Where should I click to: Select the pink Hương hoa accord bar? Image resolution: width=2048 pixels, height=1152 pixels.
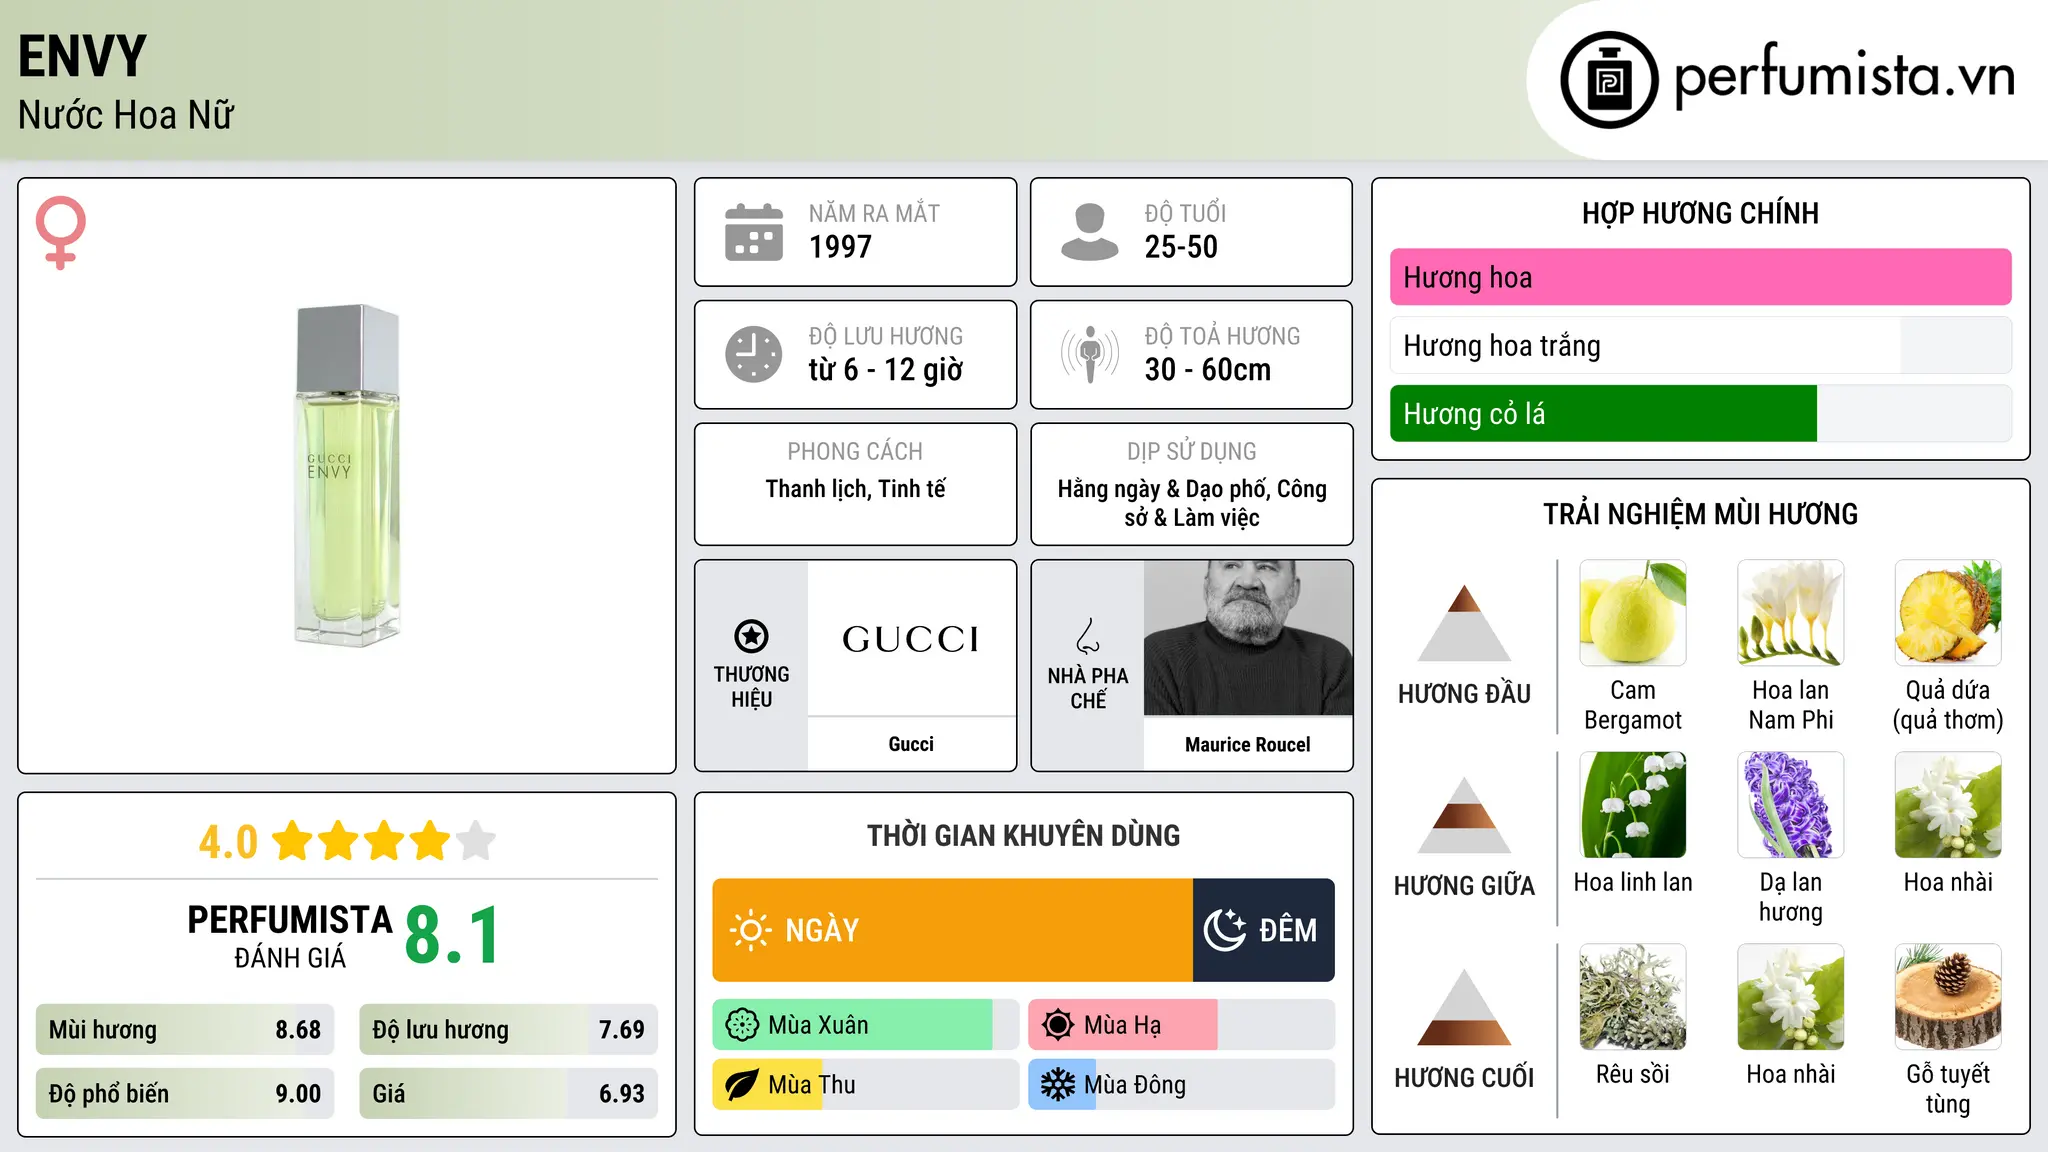(x=1700, y=277)
